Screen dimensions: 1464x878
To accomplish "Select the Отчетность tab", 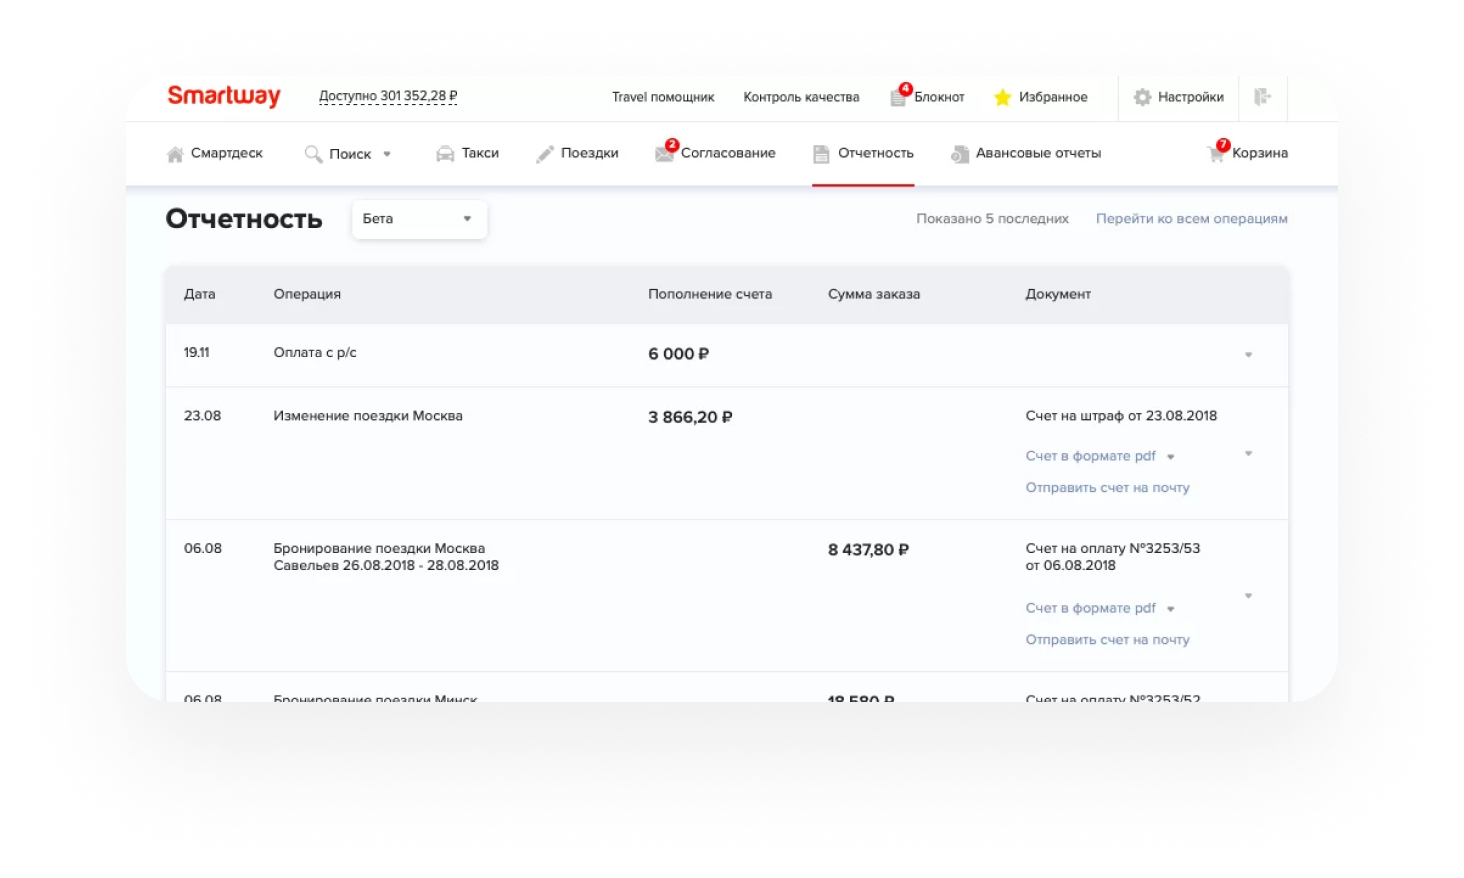I will 864,153.
